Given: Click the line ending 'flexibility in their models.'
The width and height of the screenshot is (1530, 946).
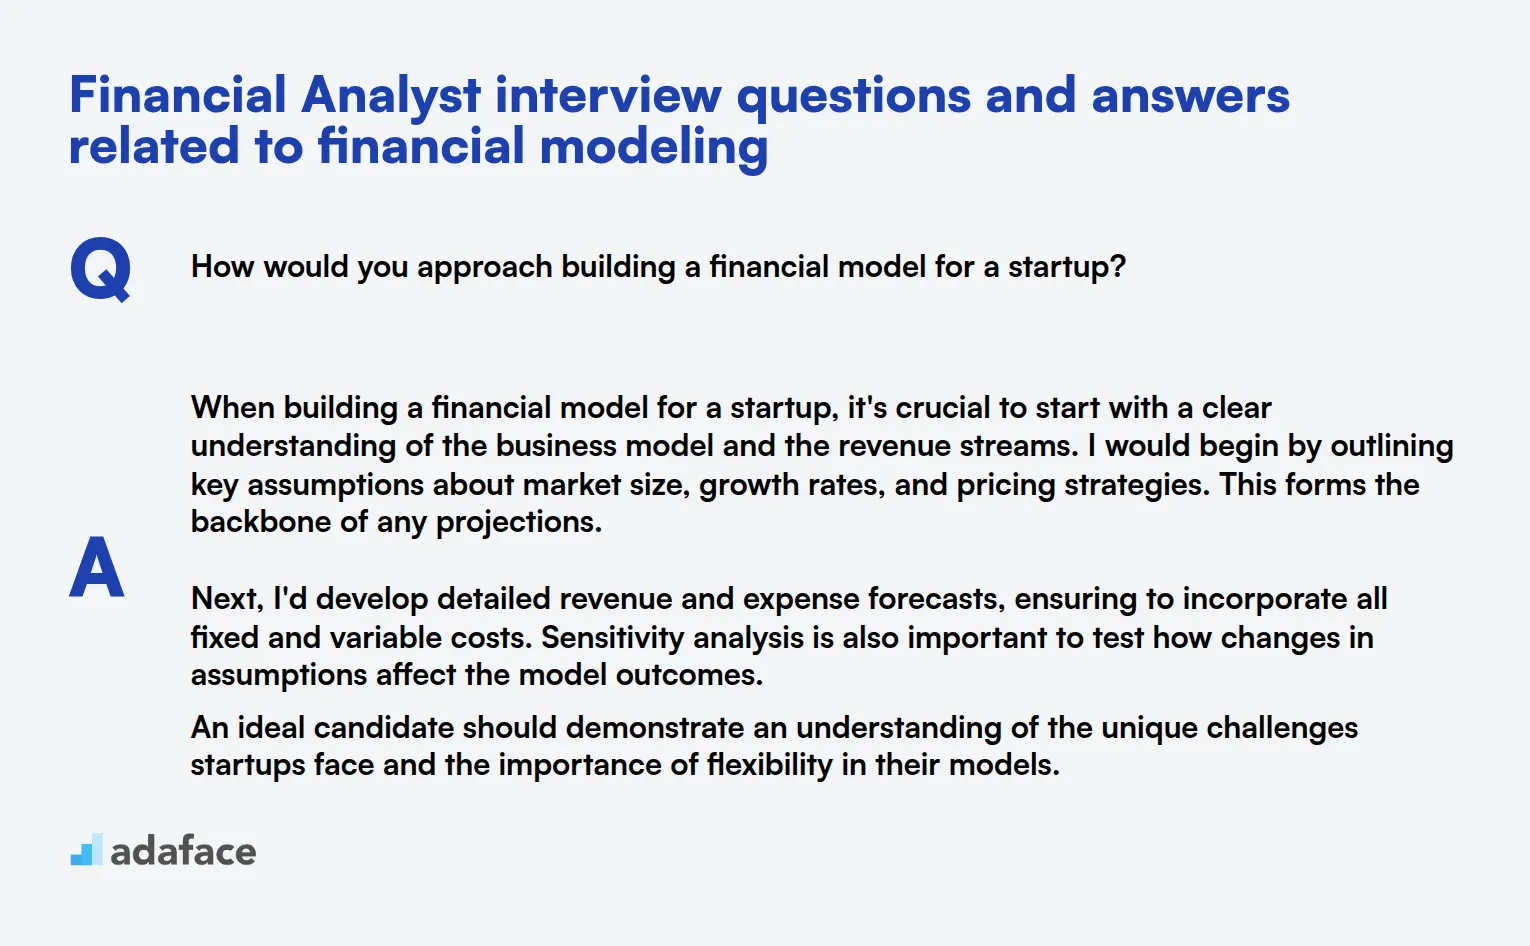Looking at the screenshot, I should [x=625, y=765].
